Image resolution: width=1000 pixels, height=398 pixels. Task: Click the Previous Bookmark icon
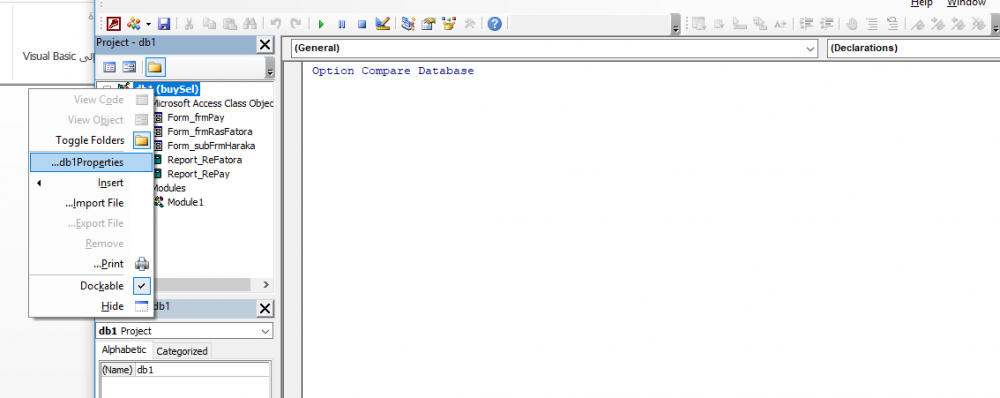click(958, 24)
